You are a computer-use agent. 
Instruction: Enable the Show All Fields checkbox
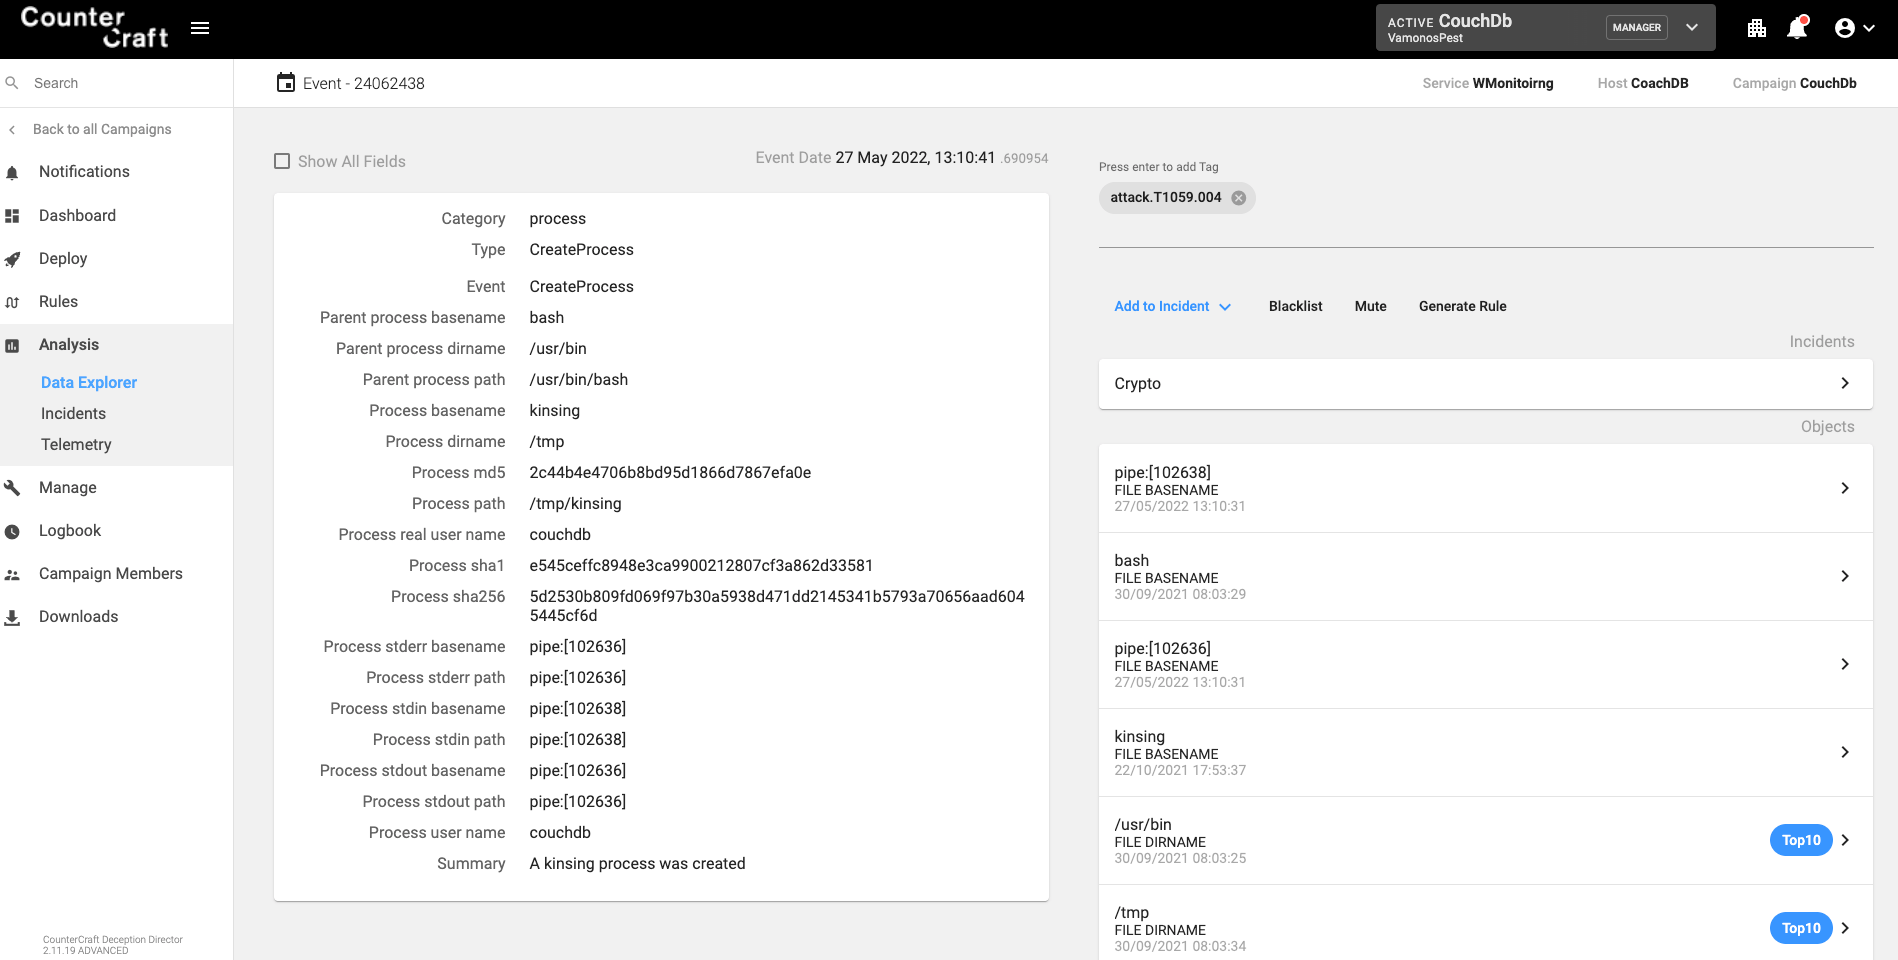pyautogui.click(x=282, y=161)
